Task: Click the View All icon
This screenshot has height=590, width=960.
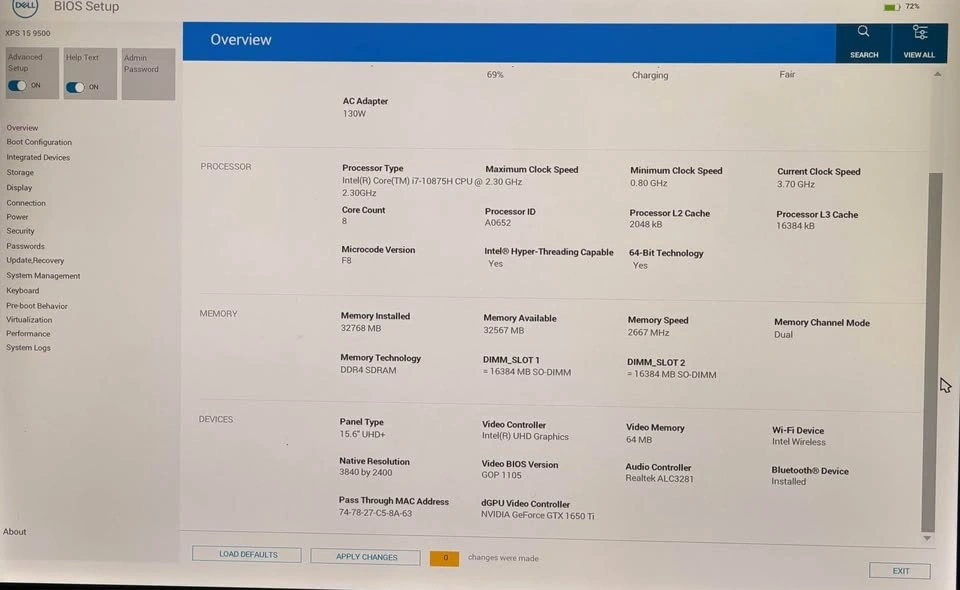Action: [x=919, y=33]
